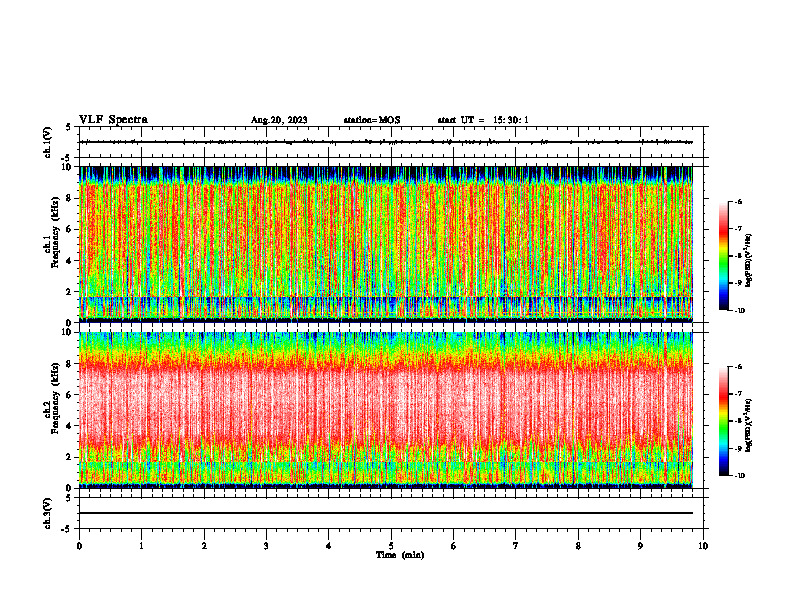
Task: Click the '-5' tick on ch.3(V) axis
Action: [67, 529]
